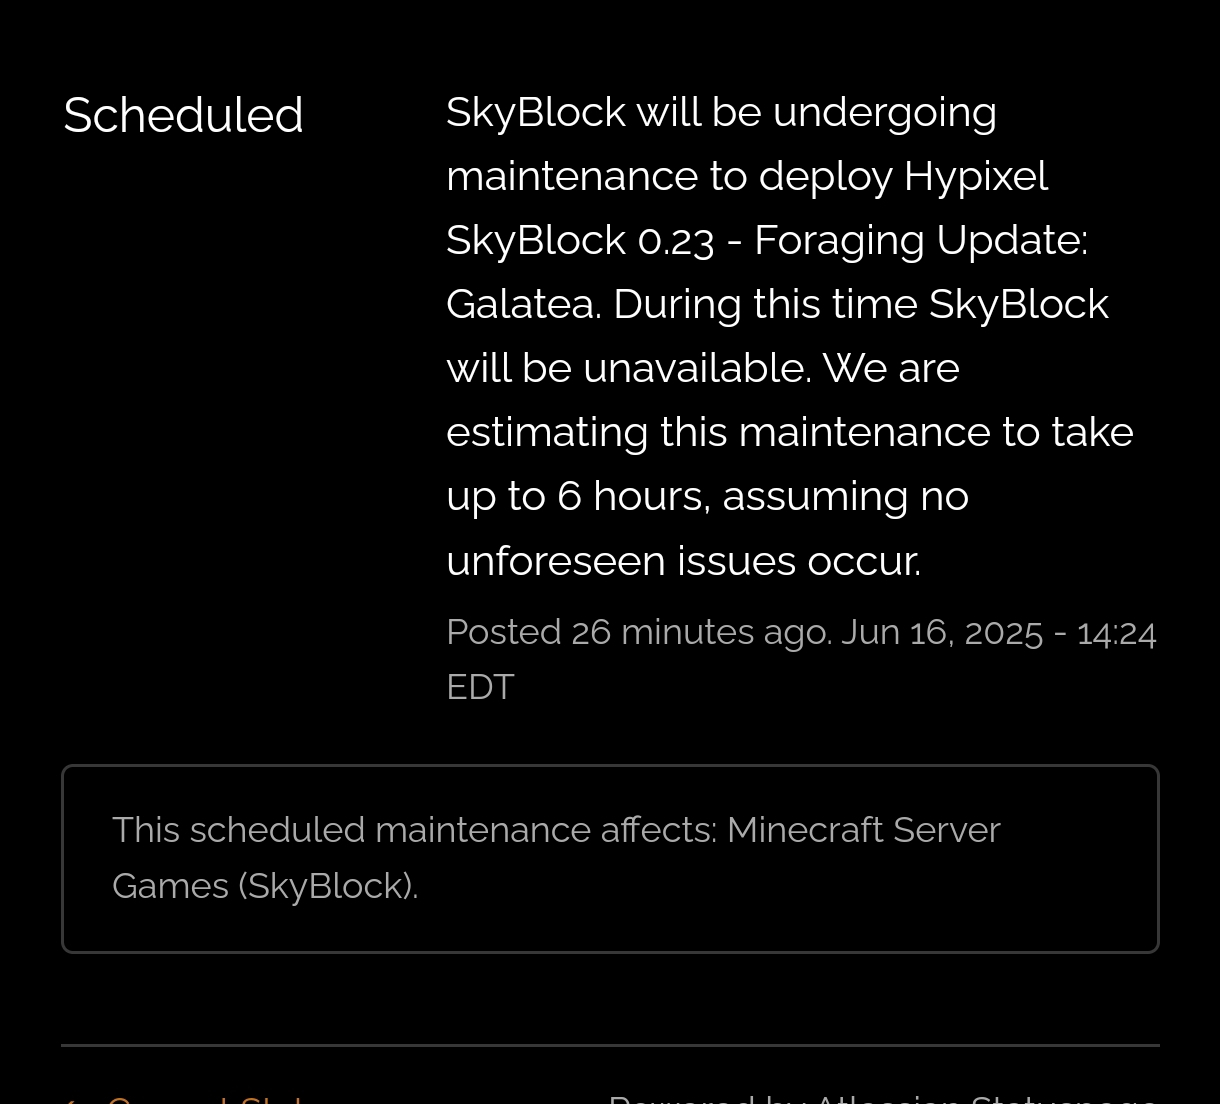Click the 'Jun 16, 2025 - 14:24' date text
1220x1104 pixels.
[999, 632]
